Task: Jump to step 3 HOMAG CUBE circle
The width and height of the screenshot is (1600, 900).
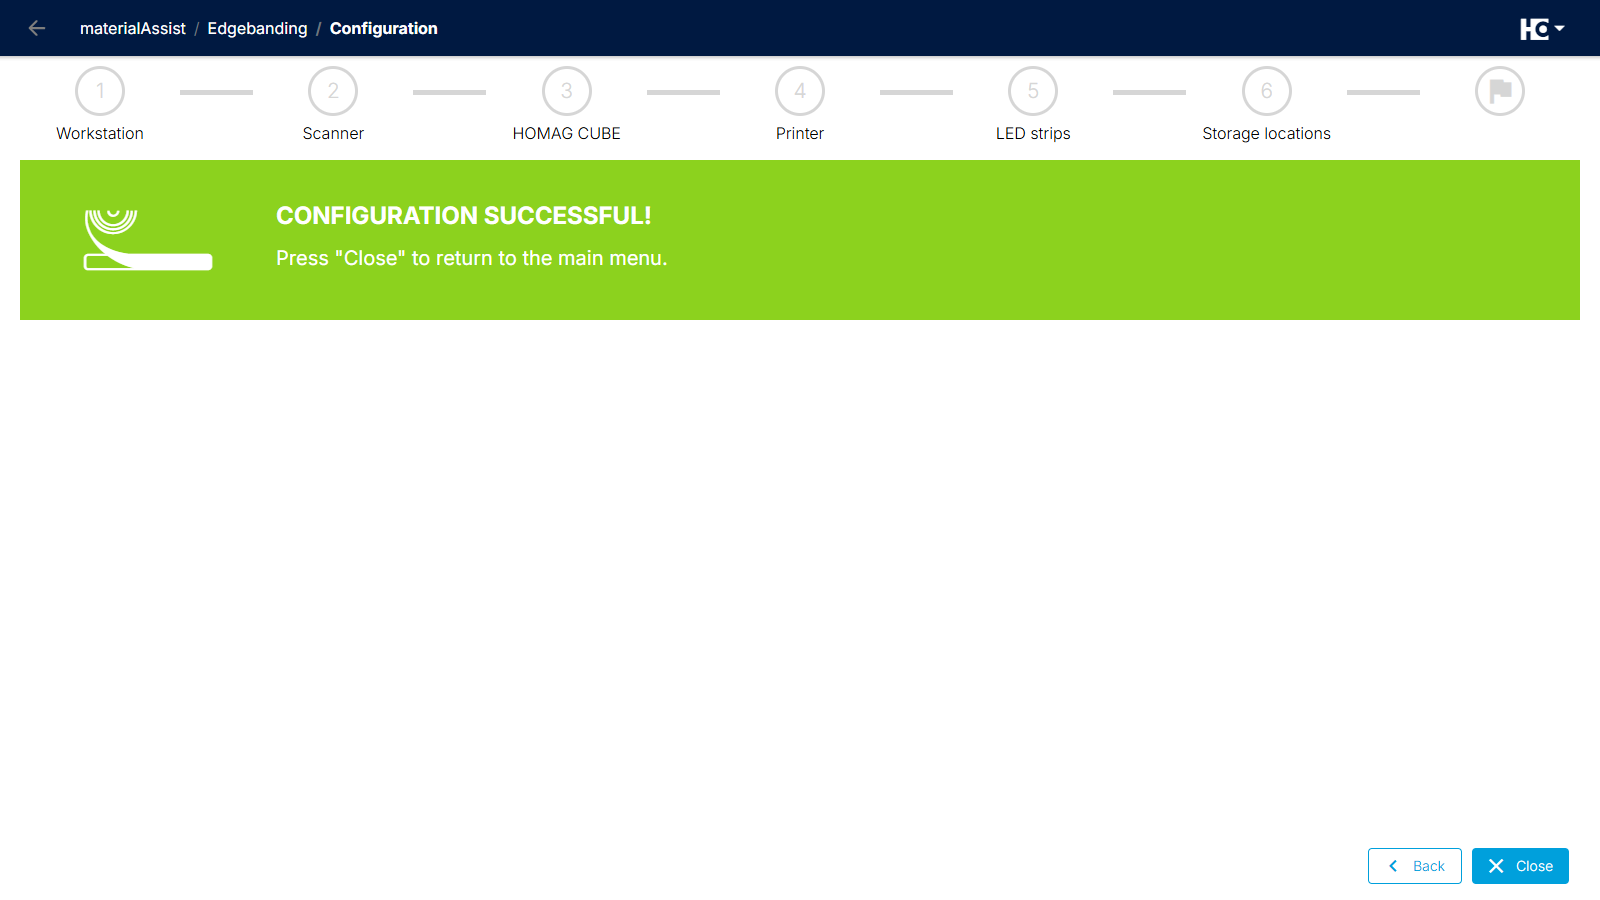Action: (567, 91)
